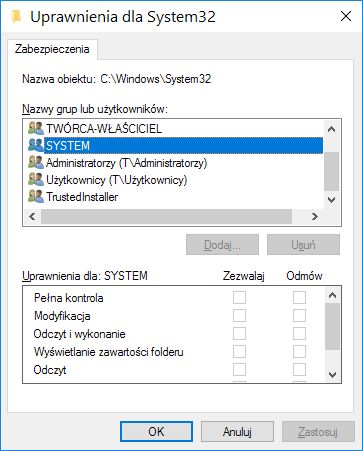The height and width of the screenshot is (451, 363).
Task: Click the OK button
Action: click(156, 432)
